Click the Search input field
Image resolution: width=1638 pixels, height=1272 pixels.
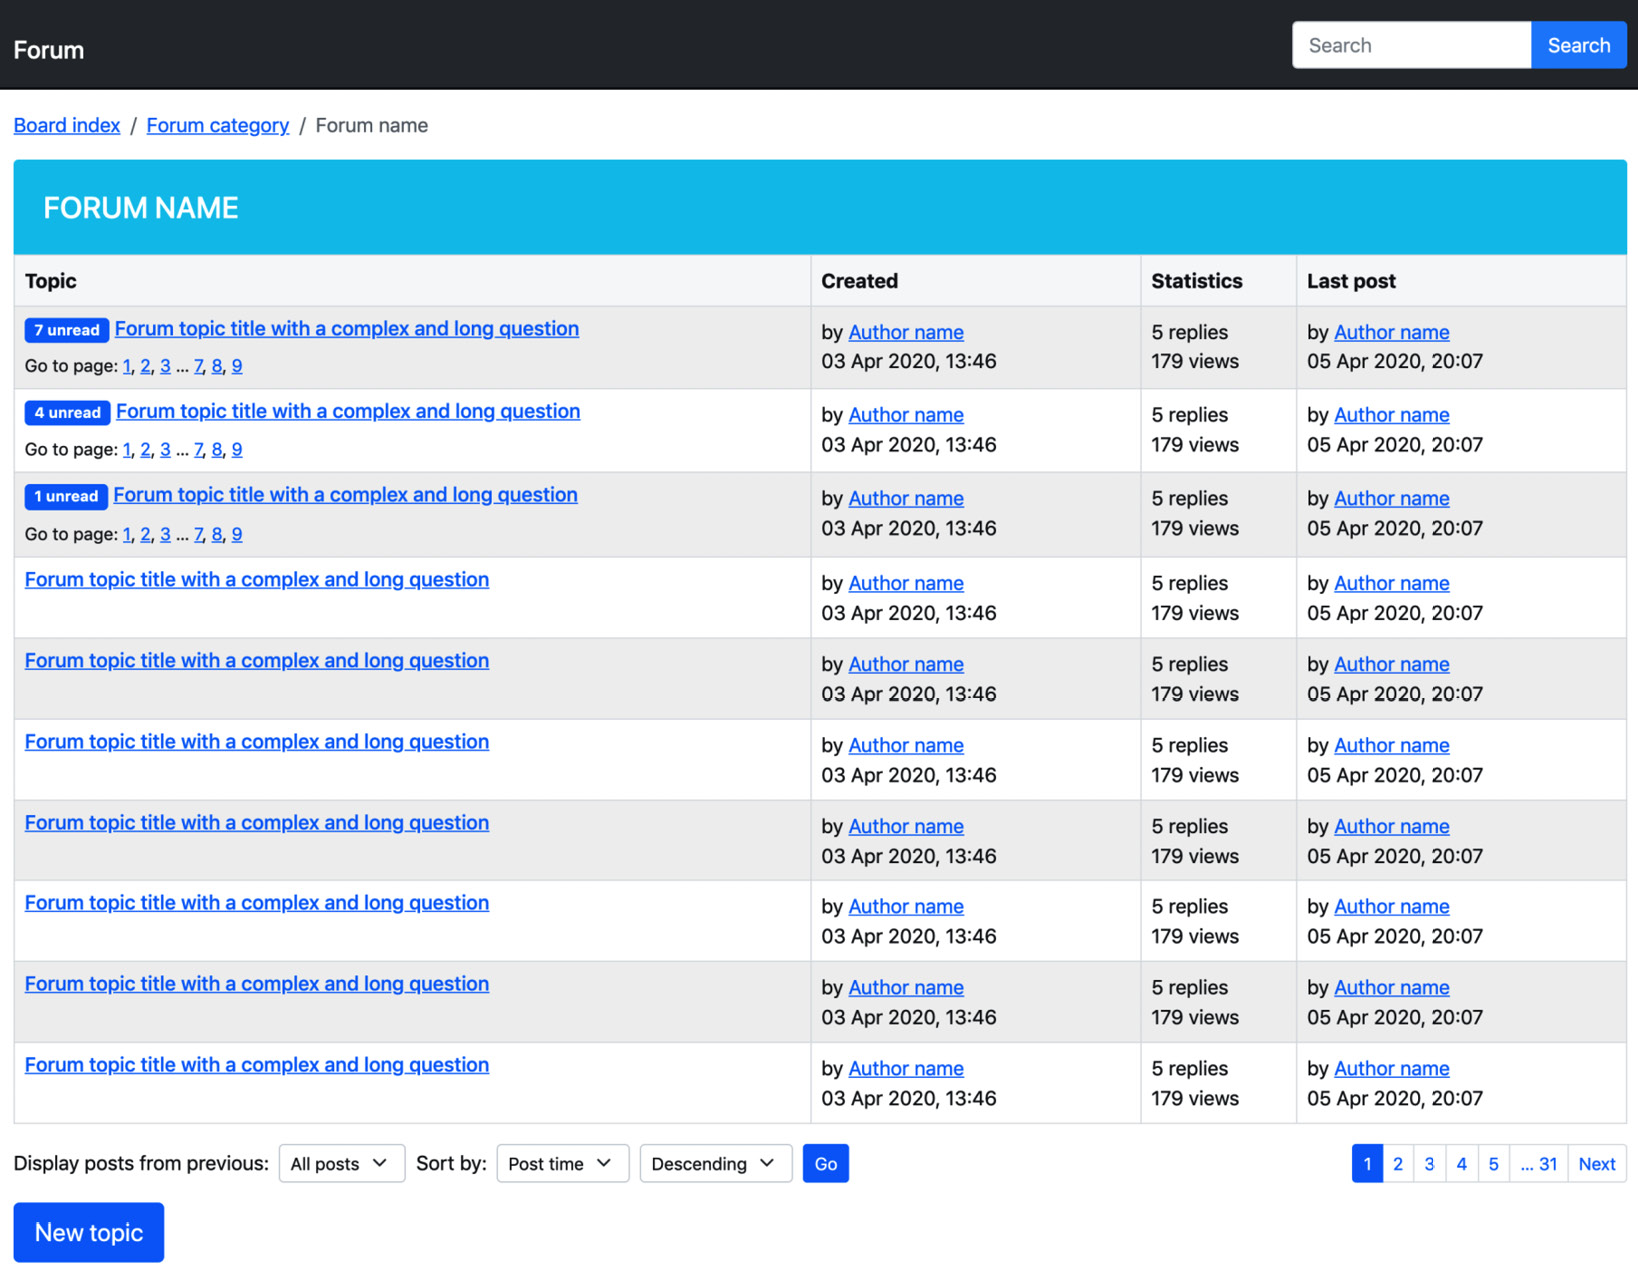(x=1411, y=45)
